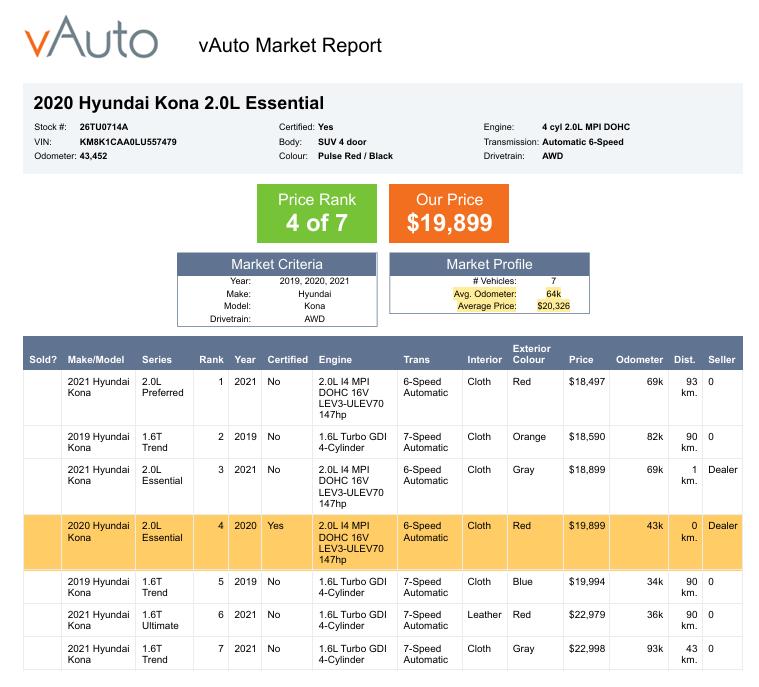This screenshot has width=759, height=687.
Task: Click the Seller column header
Action: point(721,359)
